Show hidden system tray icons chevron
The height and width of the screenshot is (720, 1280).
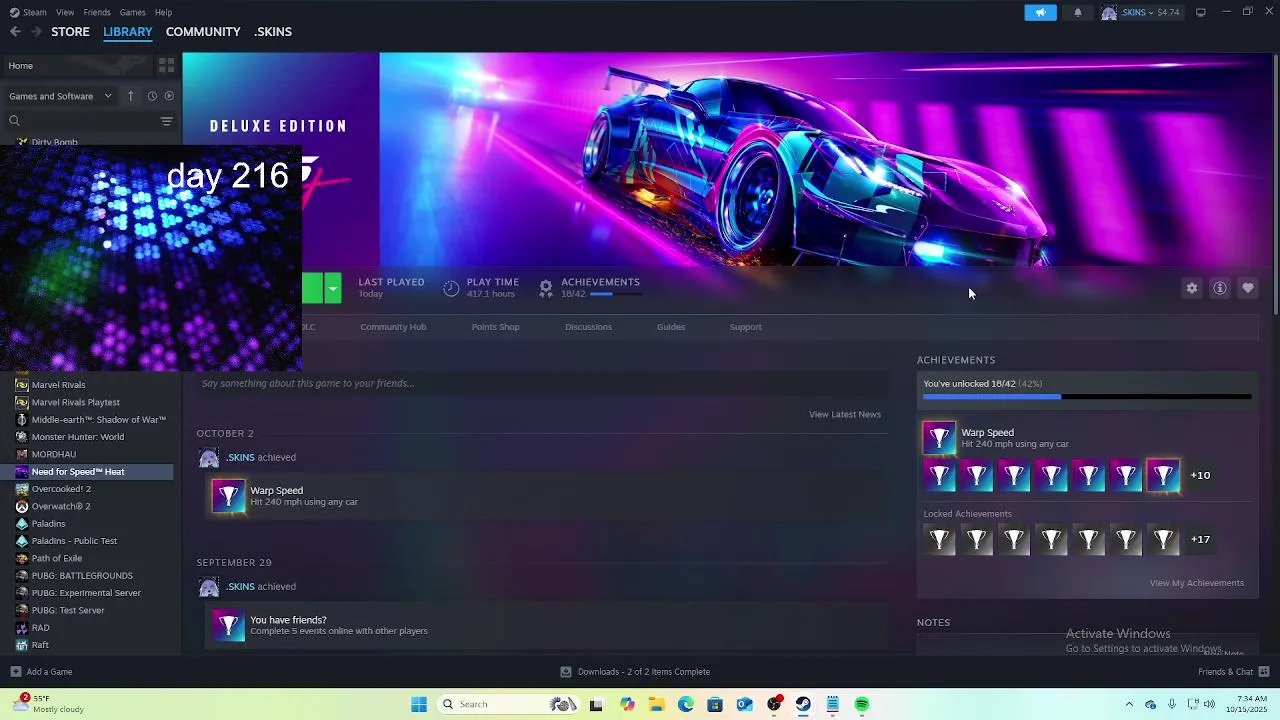(1129, 704)
